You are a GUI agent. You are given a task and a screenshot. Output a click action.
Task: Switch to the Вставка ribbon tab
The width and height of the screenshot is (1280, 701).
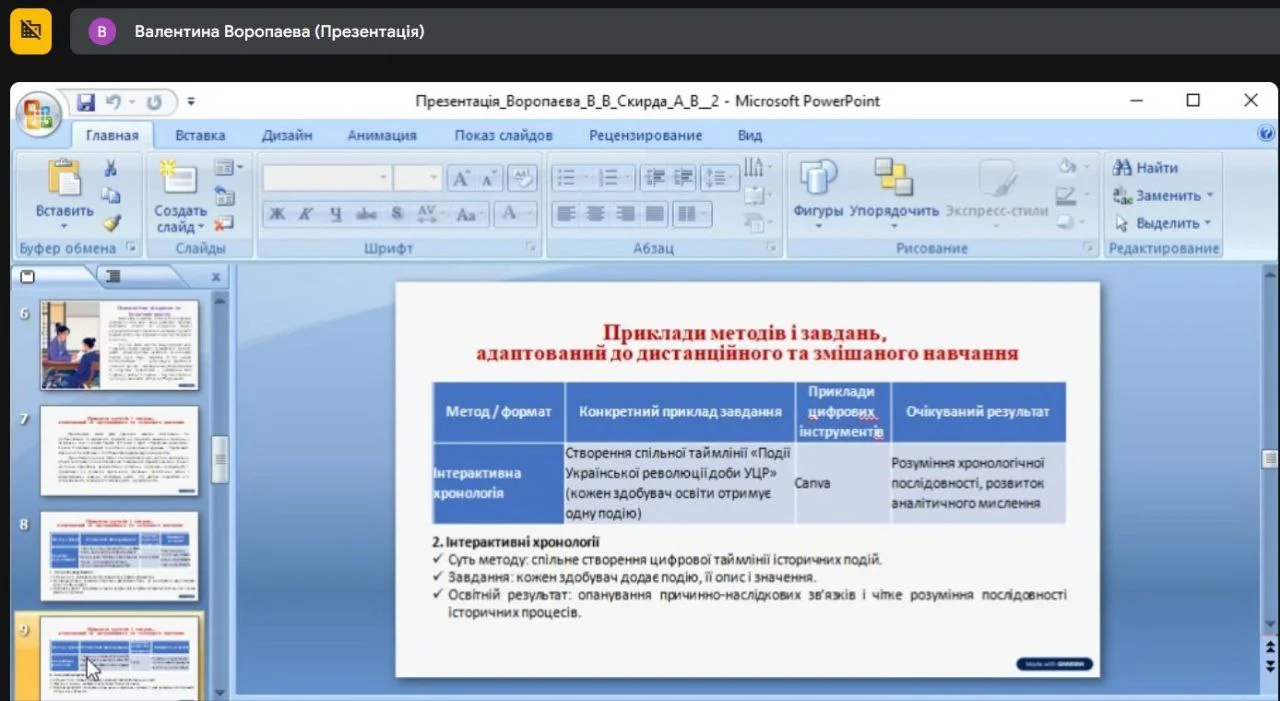coord(200,135)
